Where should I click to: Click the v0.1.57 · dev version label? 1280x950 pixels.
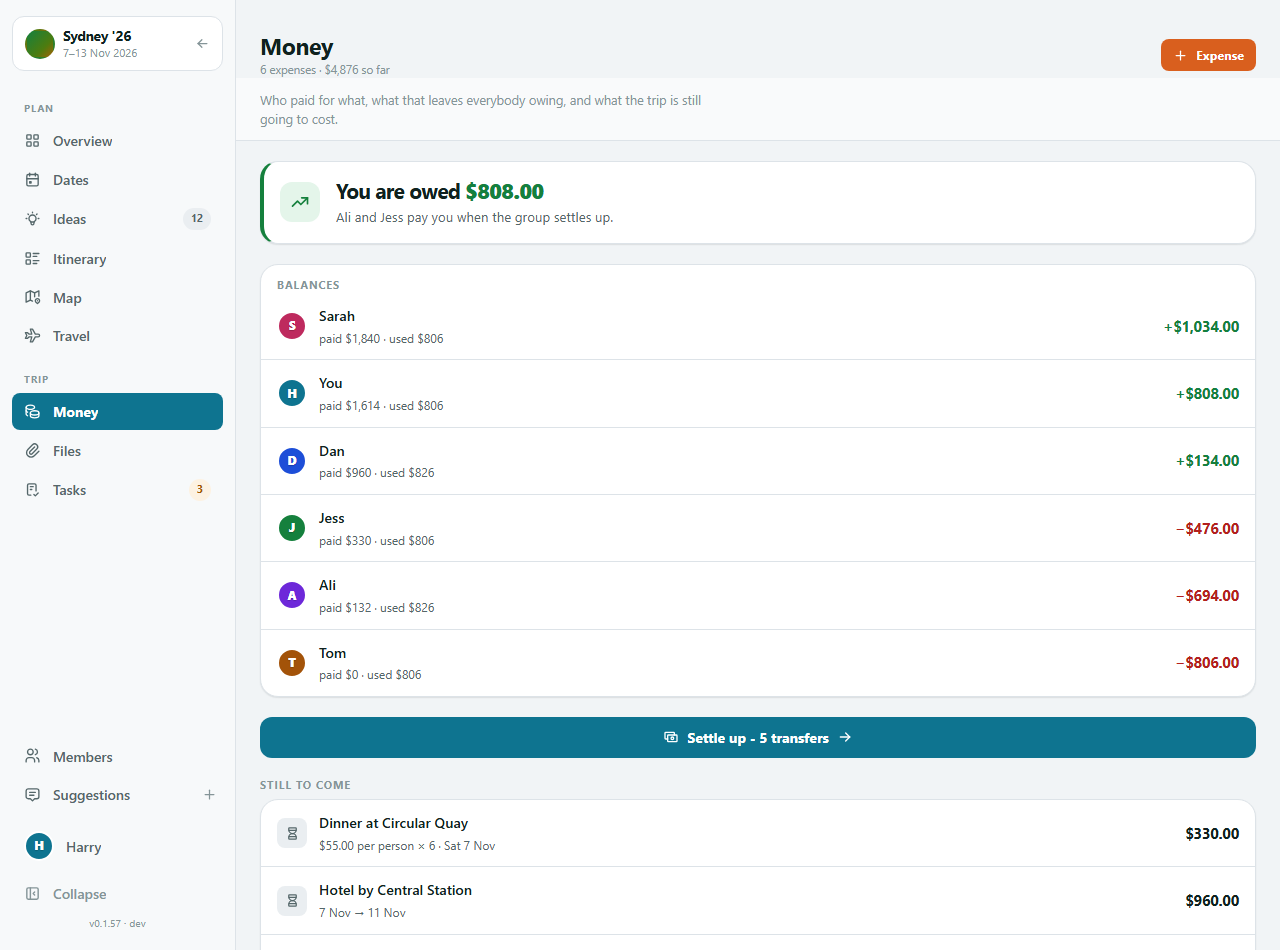[x=117, y=924]
